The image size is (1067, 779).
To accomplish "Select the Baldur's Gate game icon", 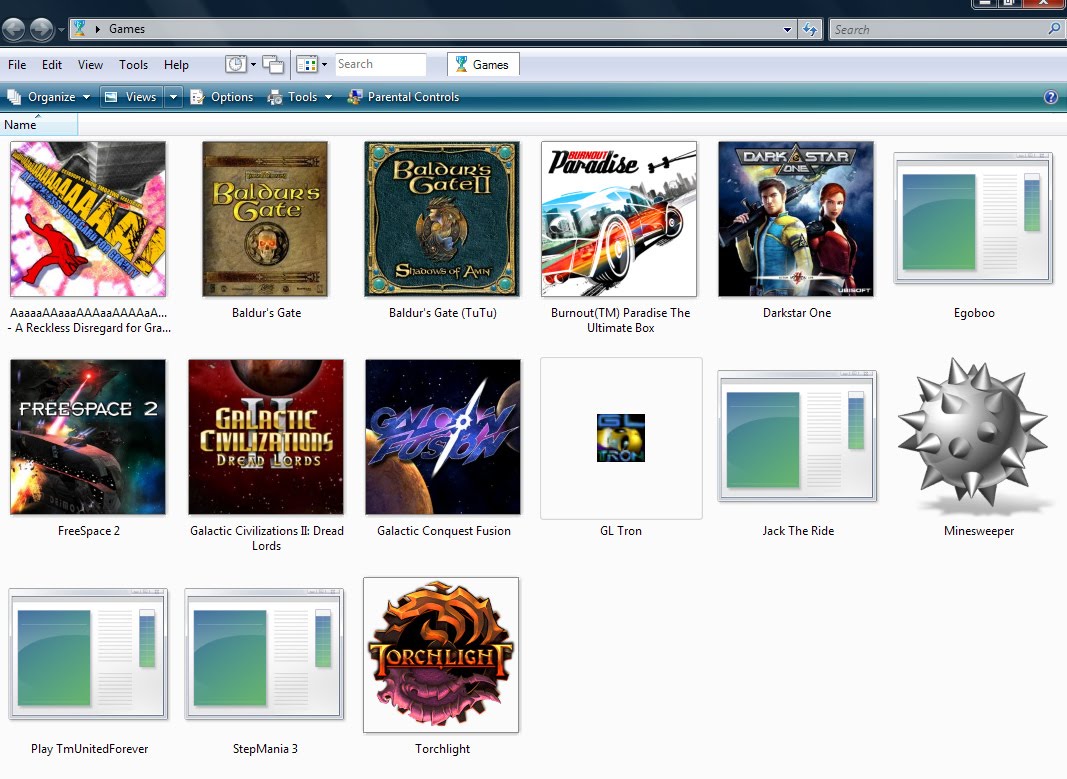I will [x=265, y=219].
